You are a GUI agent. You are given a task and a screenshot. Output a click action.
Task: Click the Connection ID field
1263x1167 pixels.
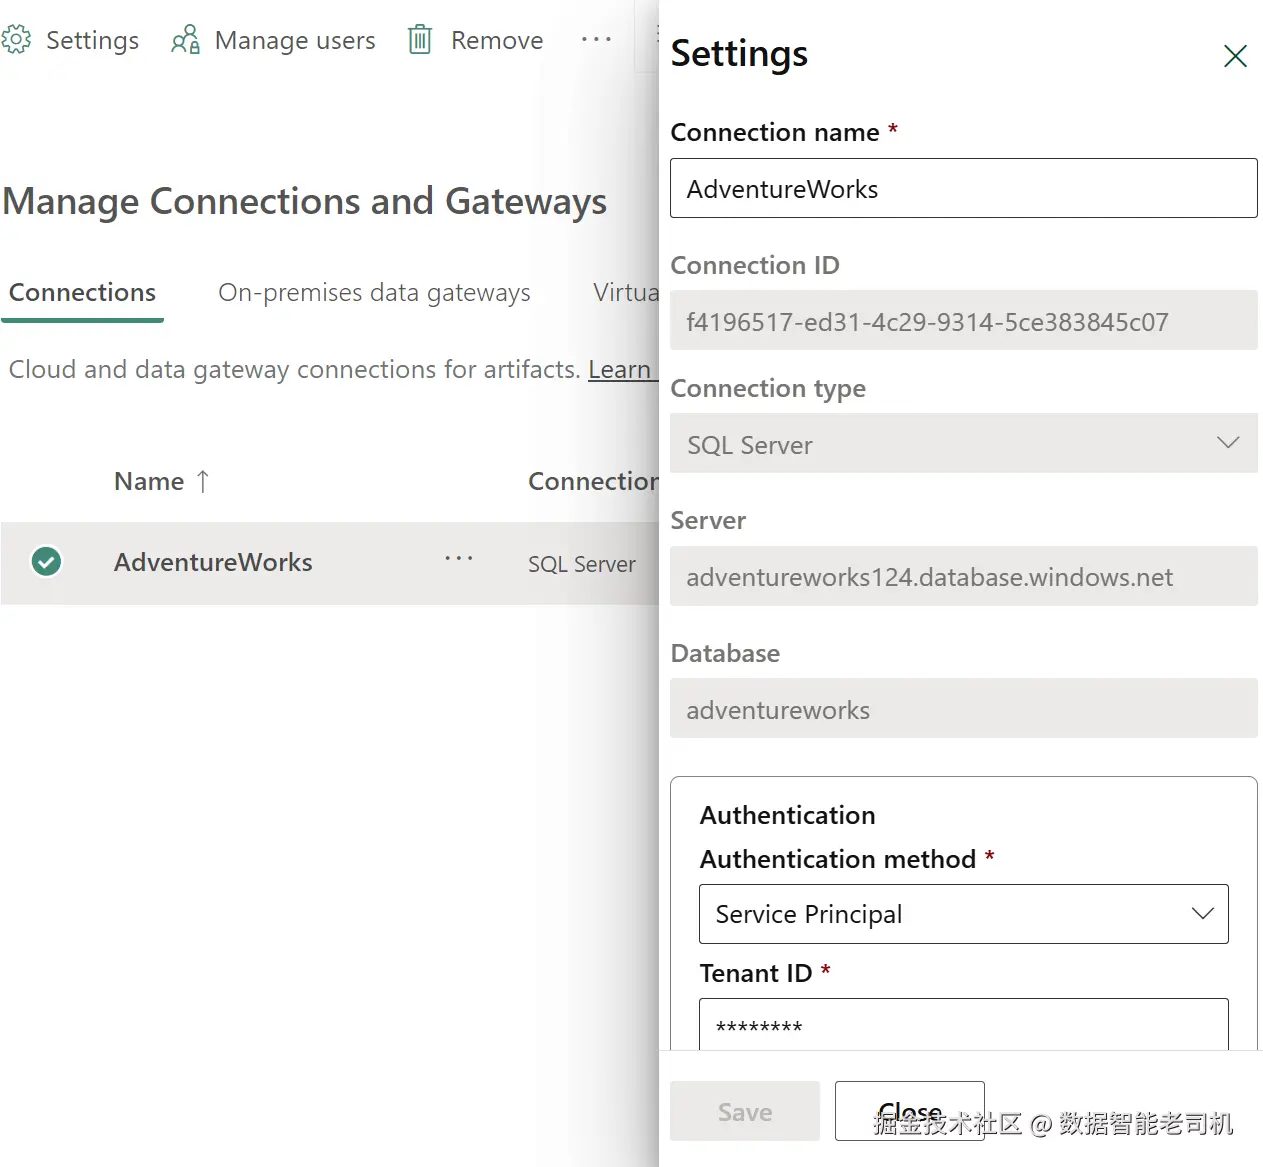click(x=963, y=322)
